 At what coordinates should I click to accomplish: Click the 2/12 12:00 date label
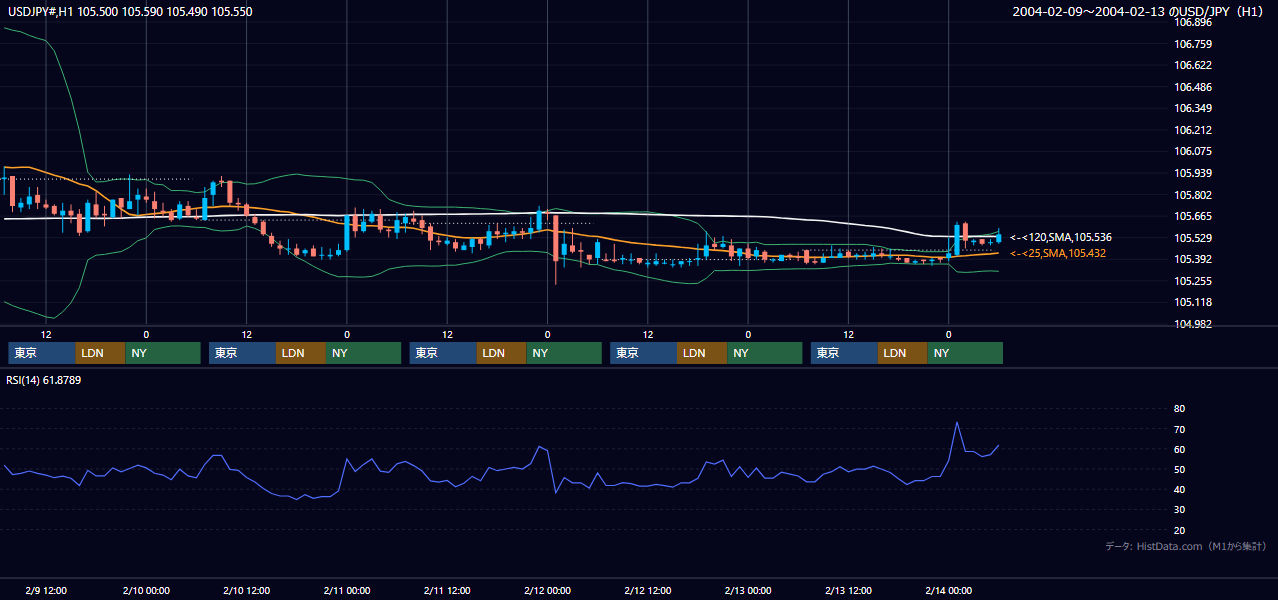click(647, 590)
